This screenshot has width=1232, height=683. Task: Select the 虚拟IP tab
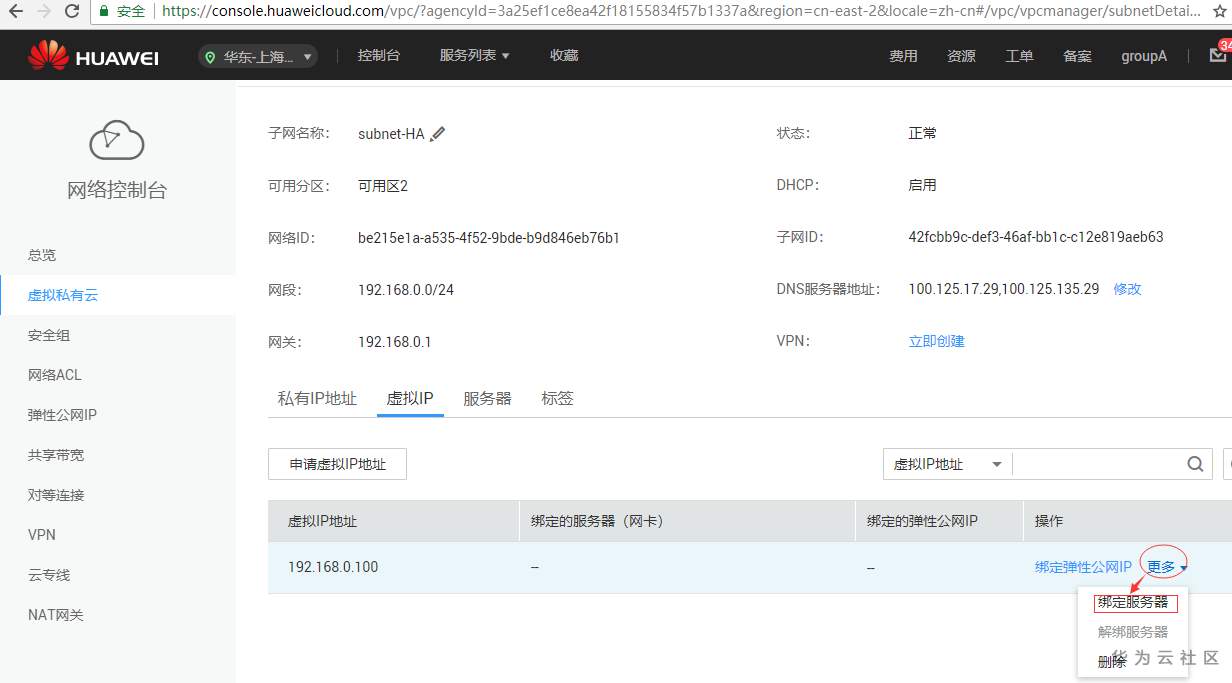coord(410,398)
